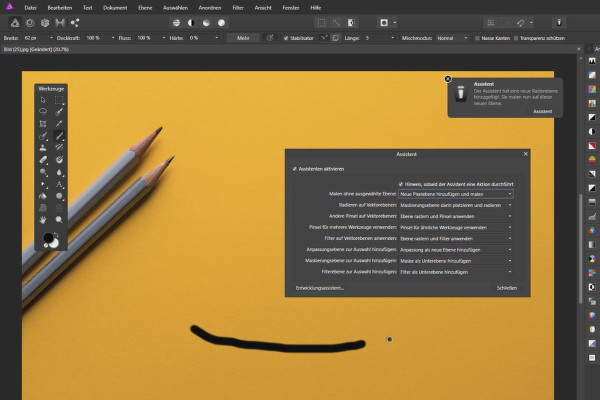Toggle Hinweis on Assistent action checkbox
The height and width of the screenshot is (400, 600).
point(401,184)
